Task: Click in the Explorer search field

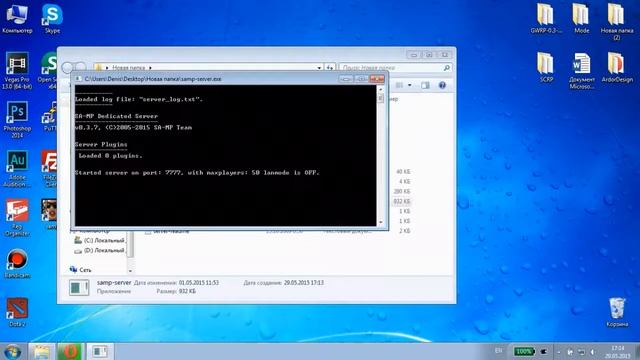Action: coord(395,67)
